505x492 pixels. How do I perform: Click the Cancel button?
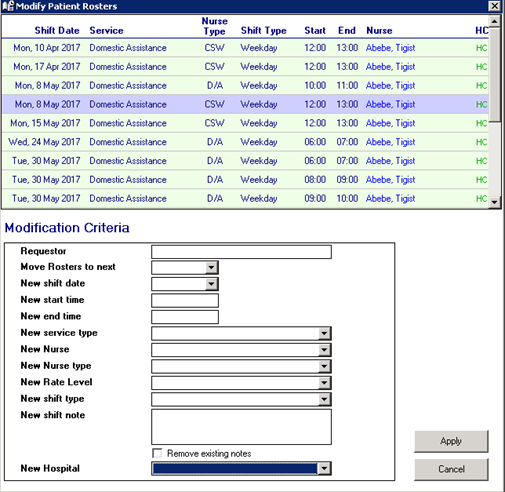click(451, 469)
